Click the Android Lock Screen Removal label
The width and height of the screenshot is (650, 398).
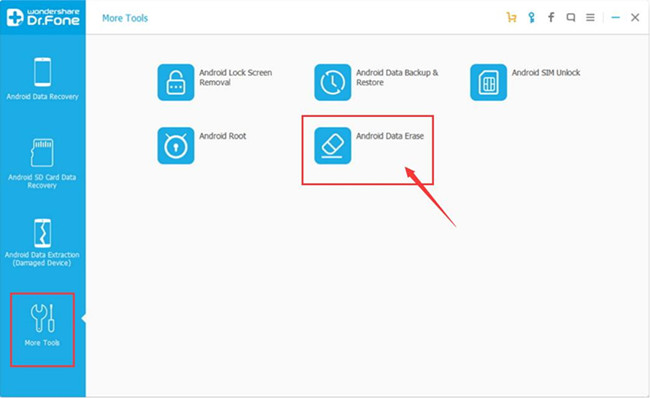235,78
